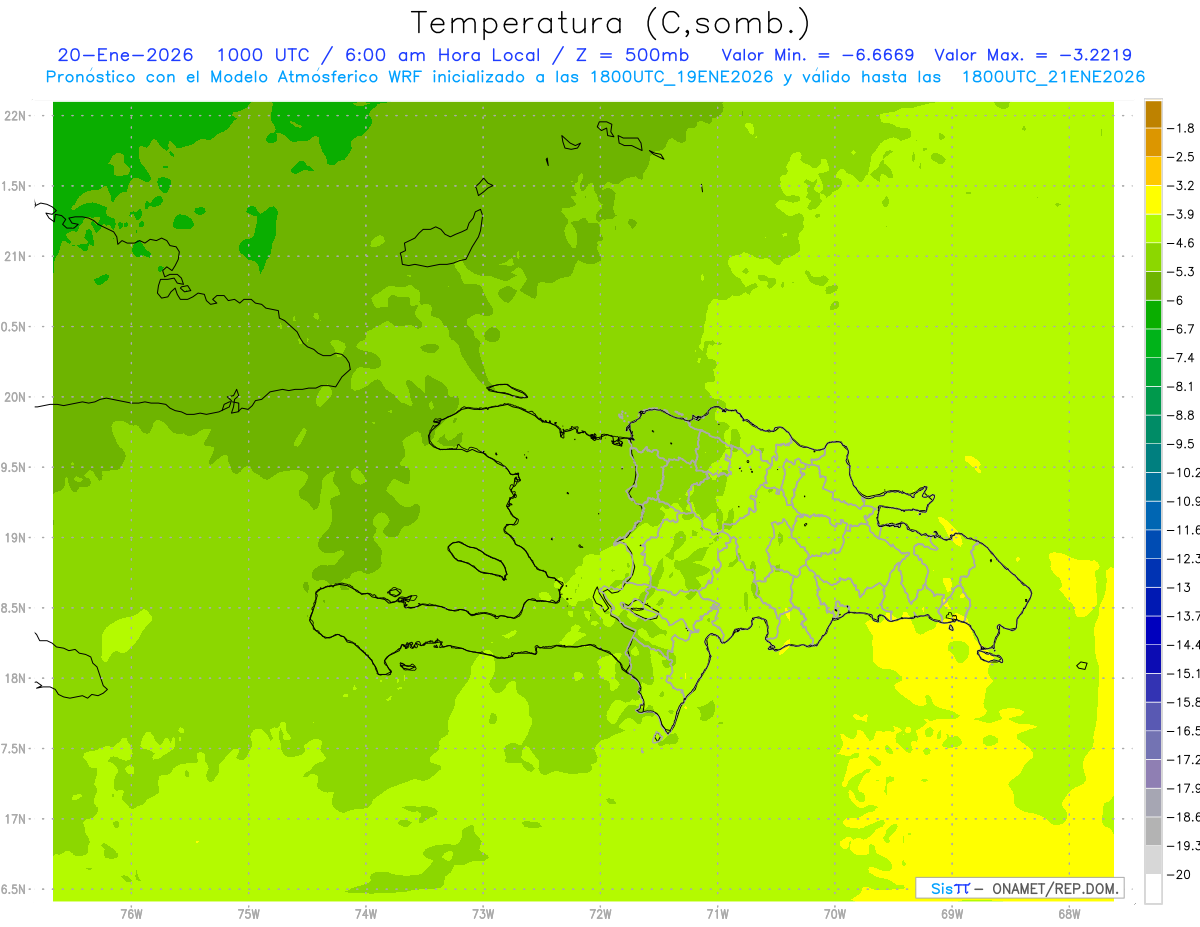Pick legend swatch between -3.9 and -4.6

tap(1153, 229)
